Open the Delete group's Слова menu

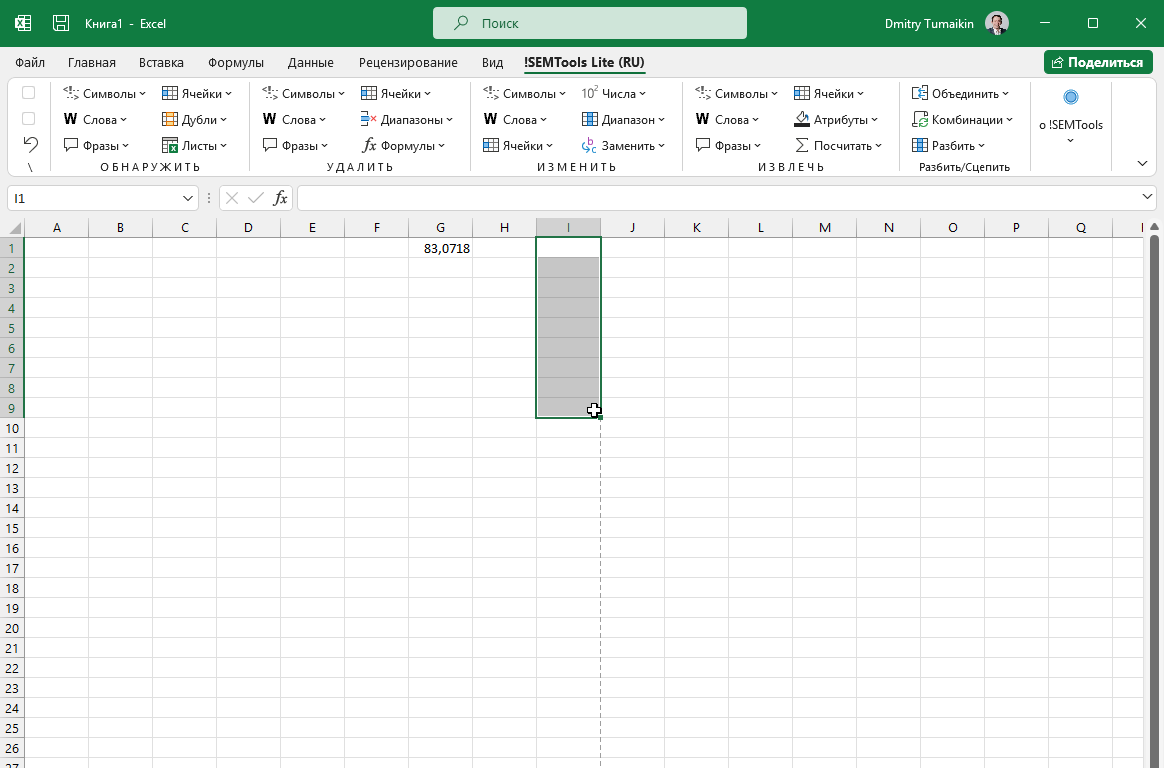(294, 119)
